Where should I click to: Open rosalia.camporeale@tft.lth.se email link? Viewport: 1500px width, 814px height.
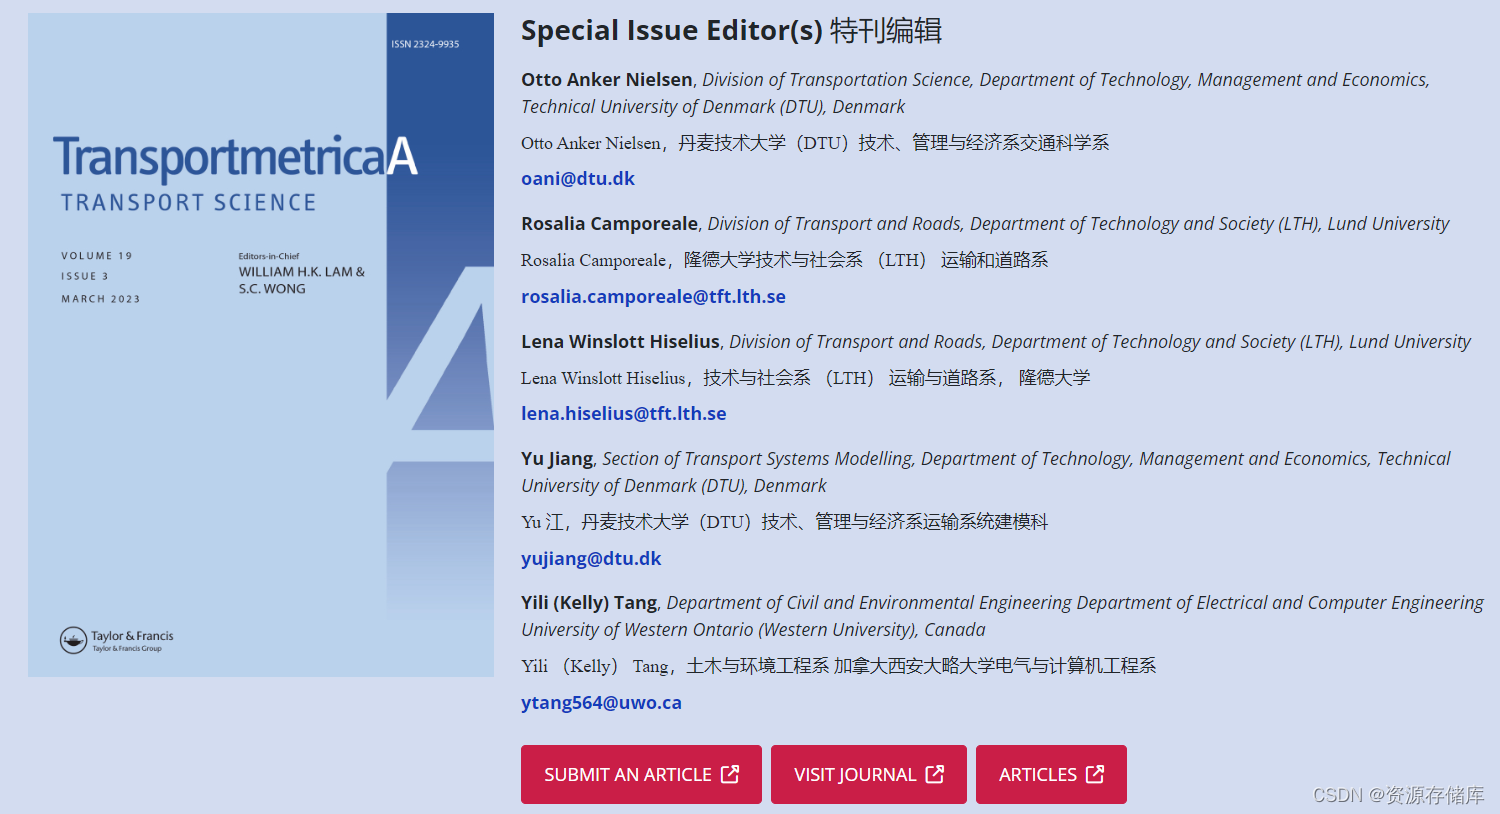[x=653, y=296]
